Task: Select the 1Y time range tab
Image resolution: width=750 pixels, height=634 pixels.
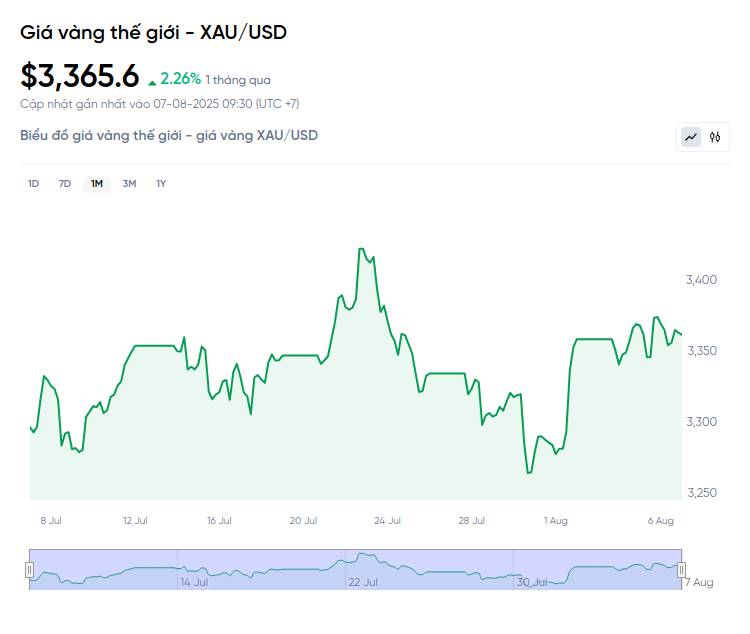Action: 161,184
